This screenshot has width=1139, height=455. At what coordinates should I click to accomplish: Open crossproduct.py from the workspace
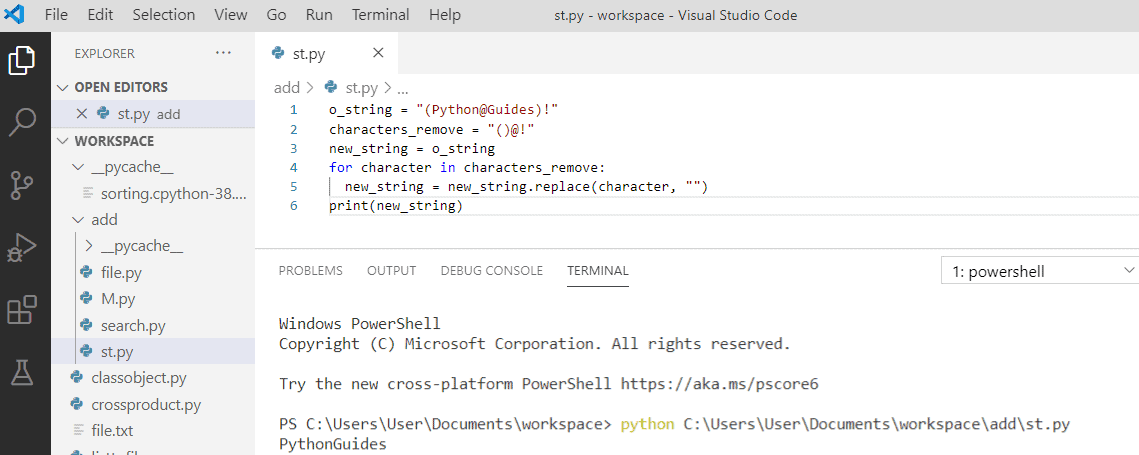(x=146, y=404)
